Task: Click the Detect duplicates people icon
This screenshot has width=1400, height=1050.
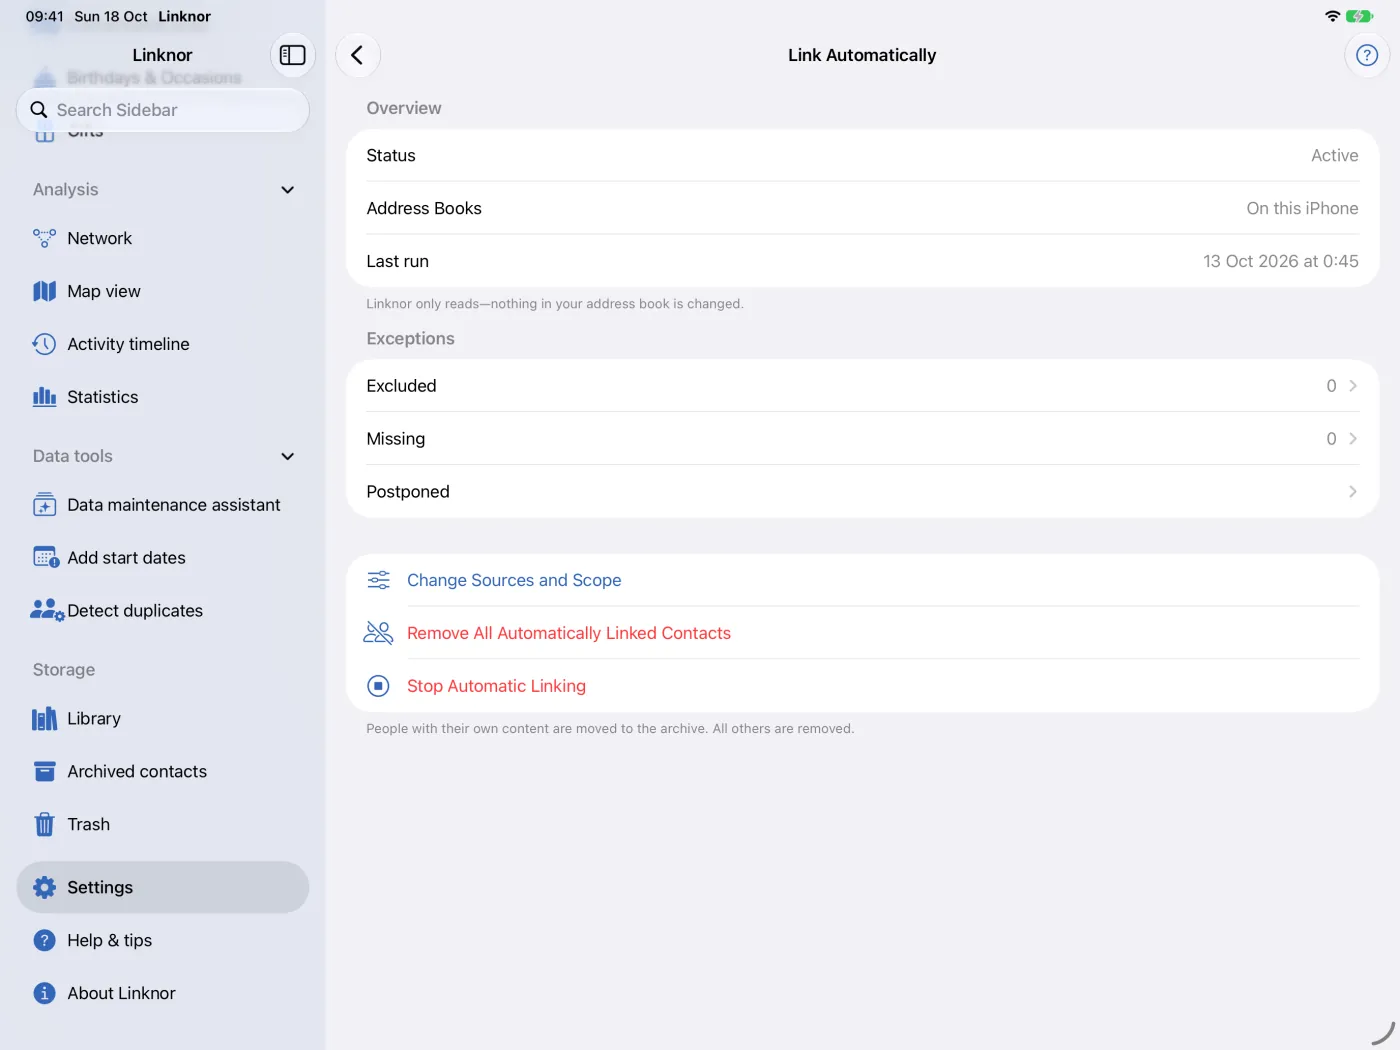Action: [x=47, y=611]
